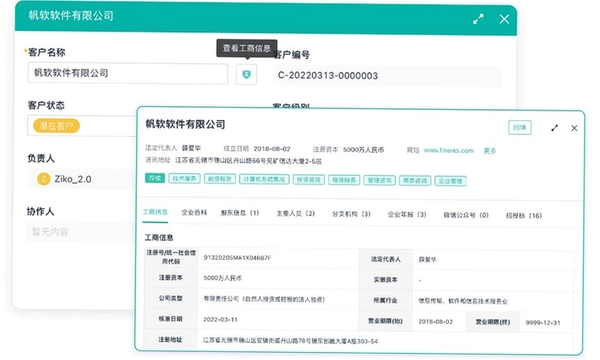Open the 招投标 (16) tab
600x360 pixels.
click(524, 215)
